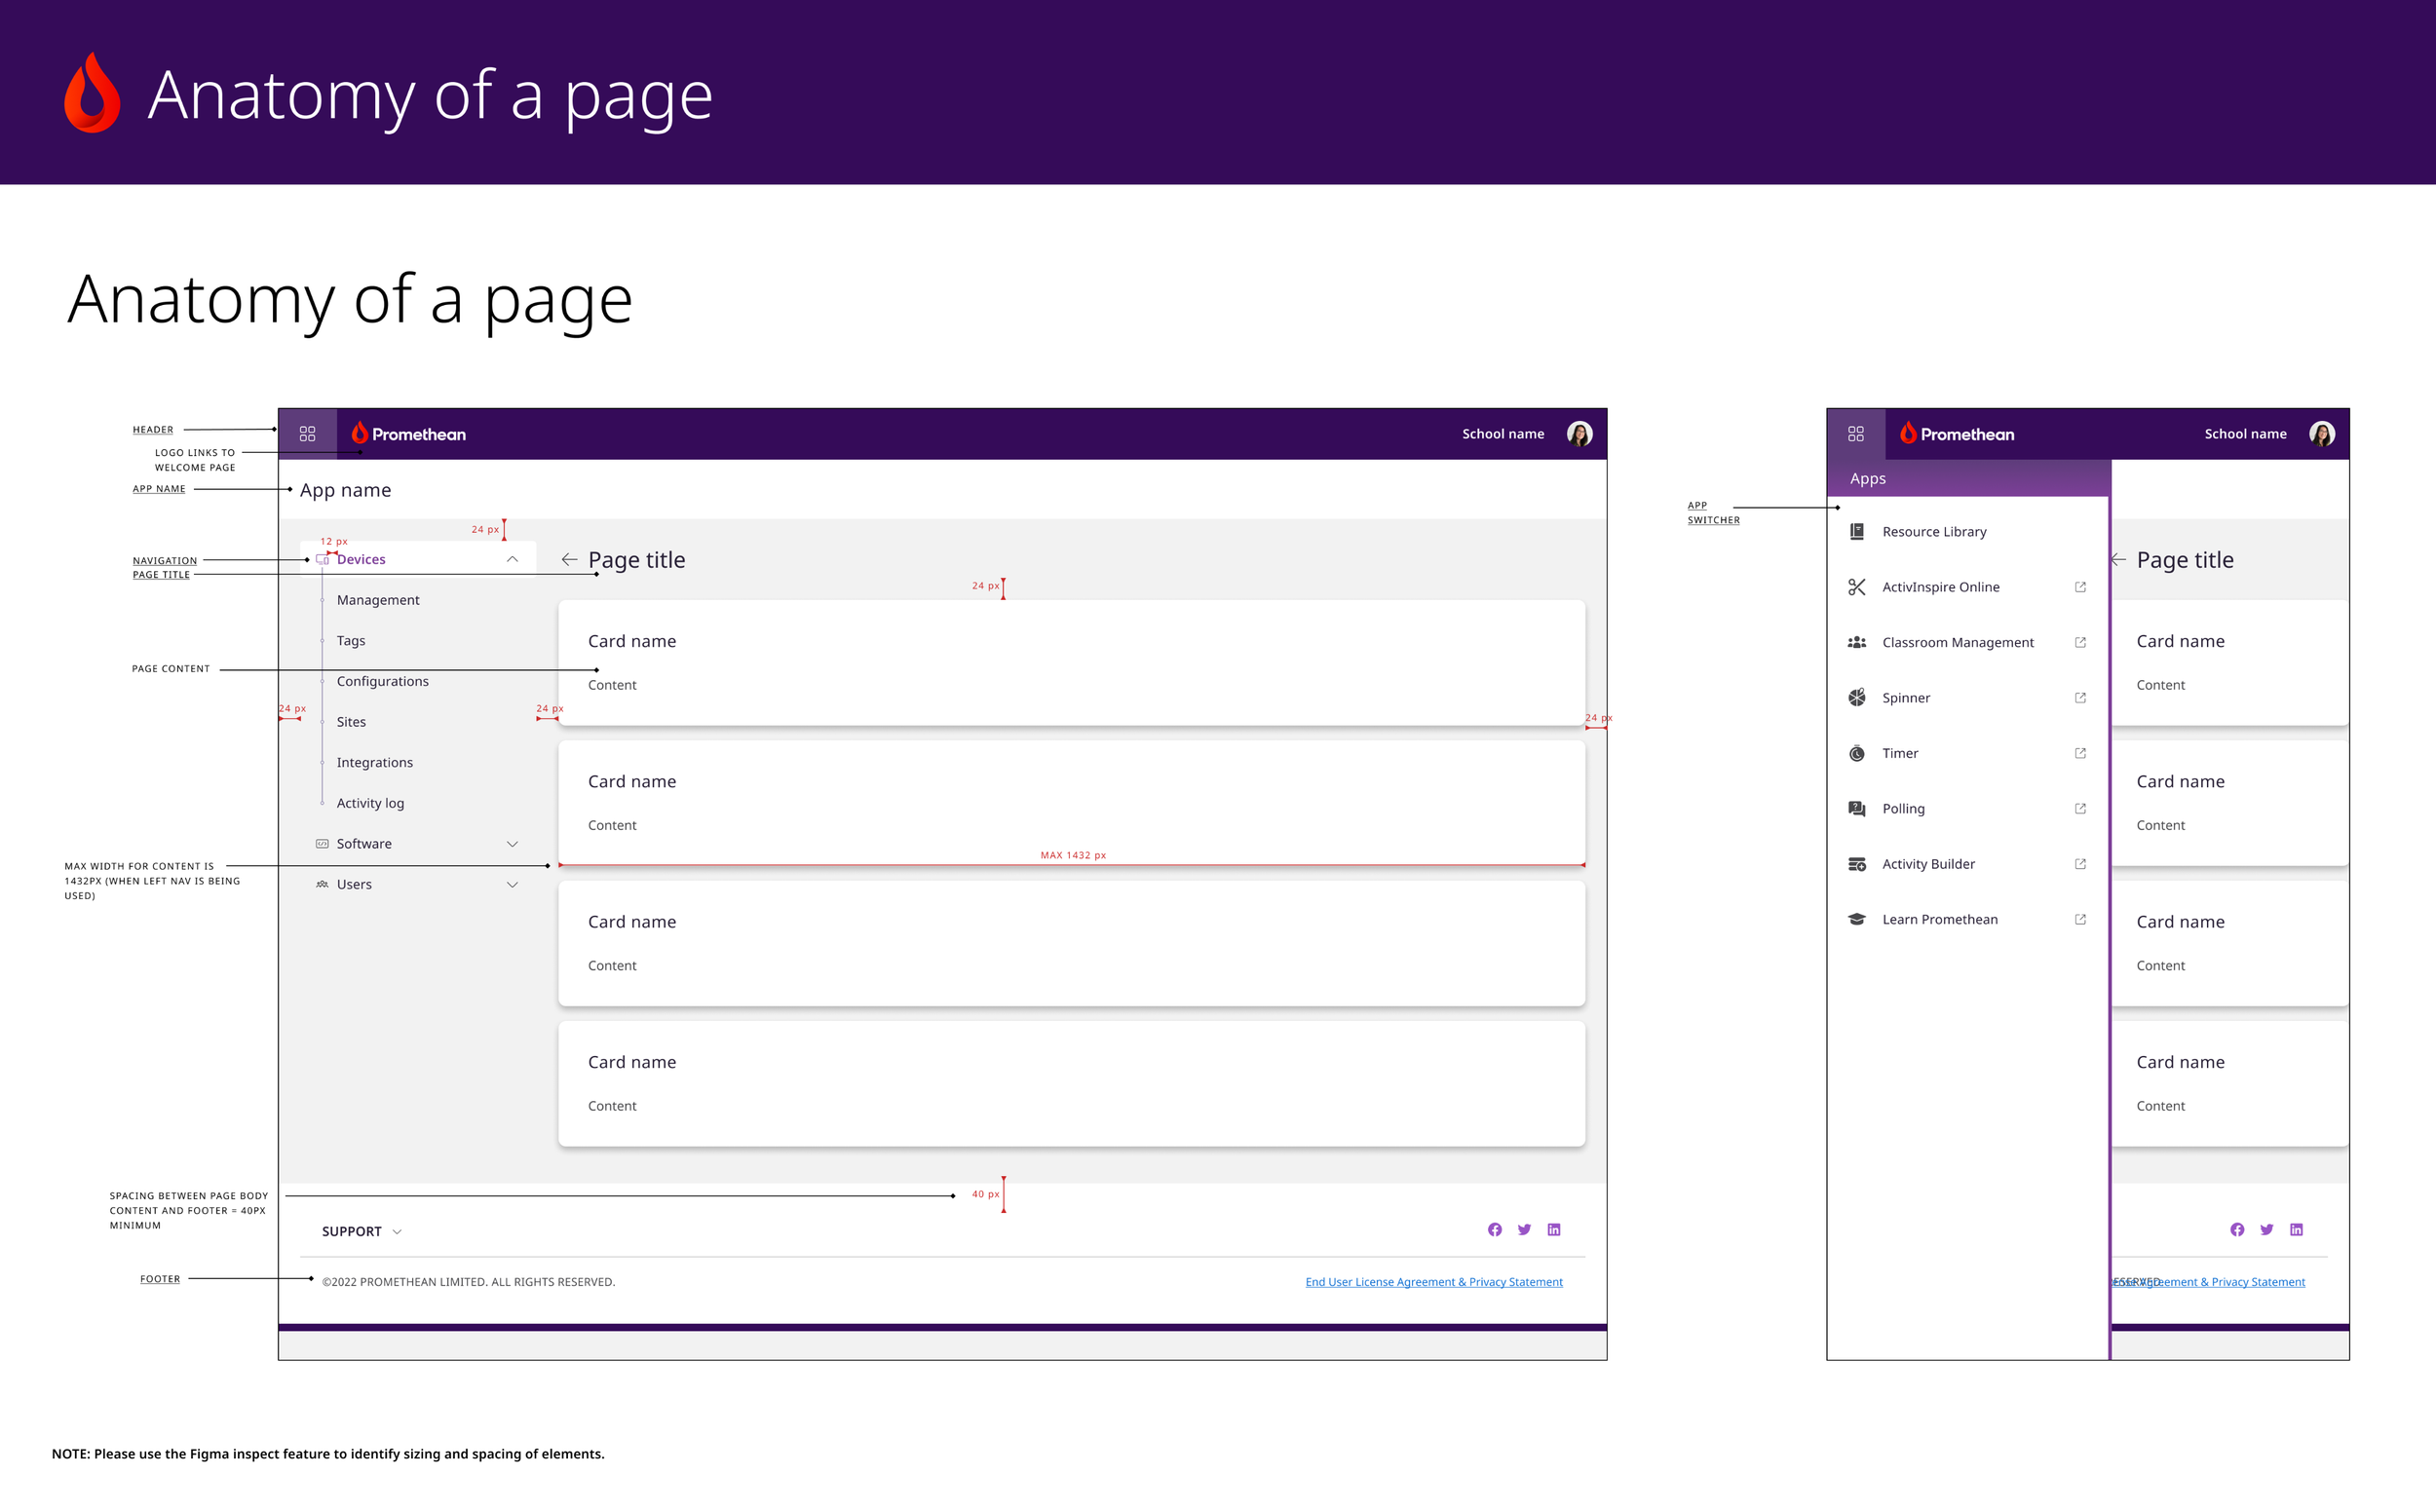Open Resource Library in Apps switcher

(1934, 532)
